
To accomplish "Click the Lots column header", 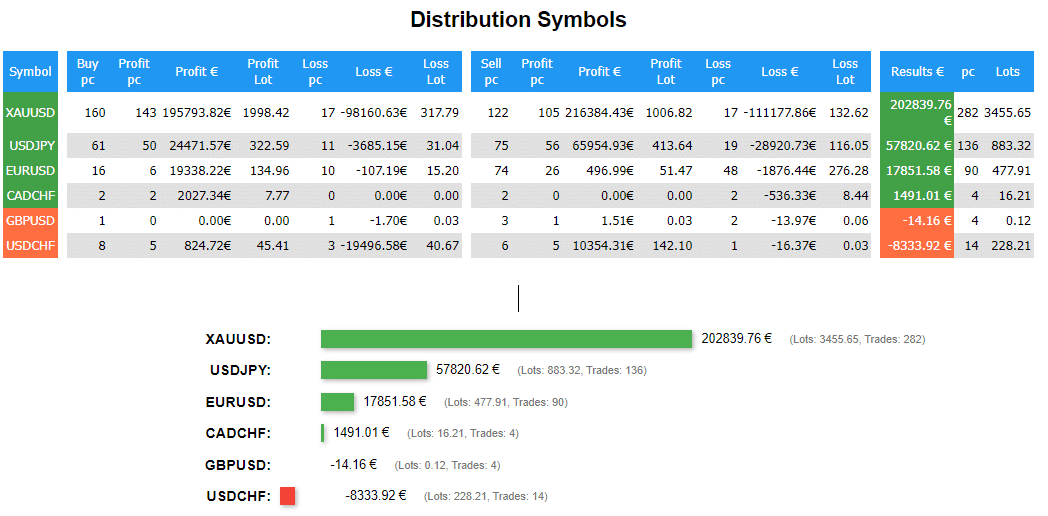I will (1007, 72).
